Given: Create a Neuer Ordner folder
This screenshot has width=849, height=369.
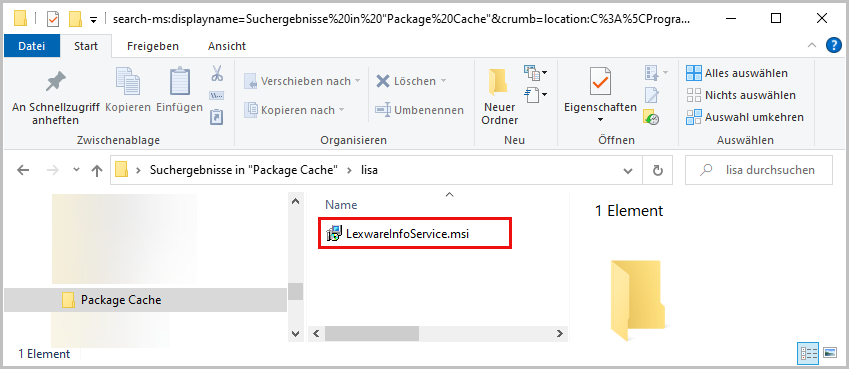Looking at the screenshot, I should [499, 98].
